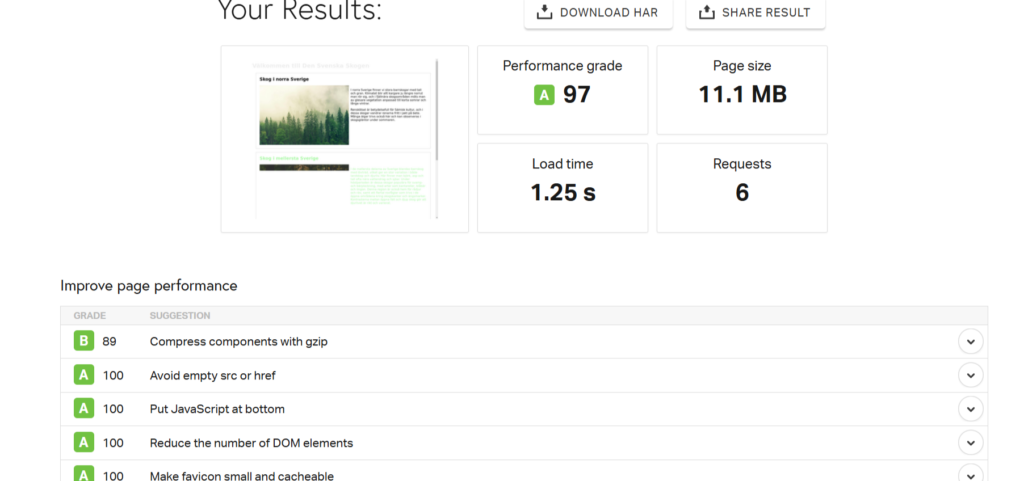Image resolution: width=1024 pixels, height=481 pixels.
Task: Click the Requests count card
Action: click(x=742, y=187)
